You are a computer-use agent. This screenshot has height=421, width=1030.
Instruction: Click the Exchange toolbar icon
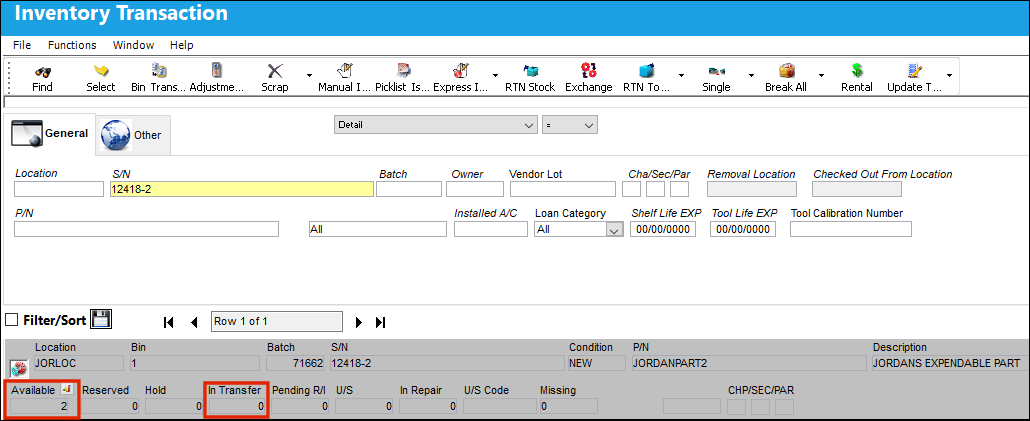click(x=589, y=71)
